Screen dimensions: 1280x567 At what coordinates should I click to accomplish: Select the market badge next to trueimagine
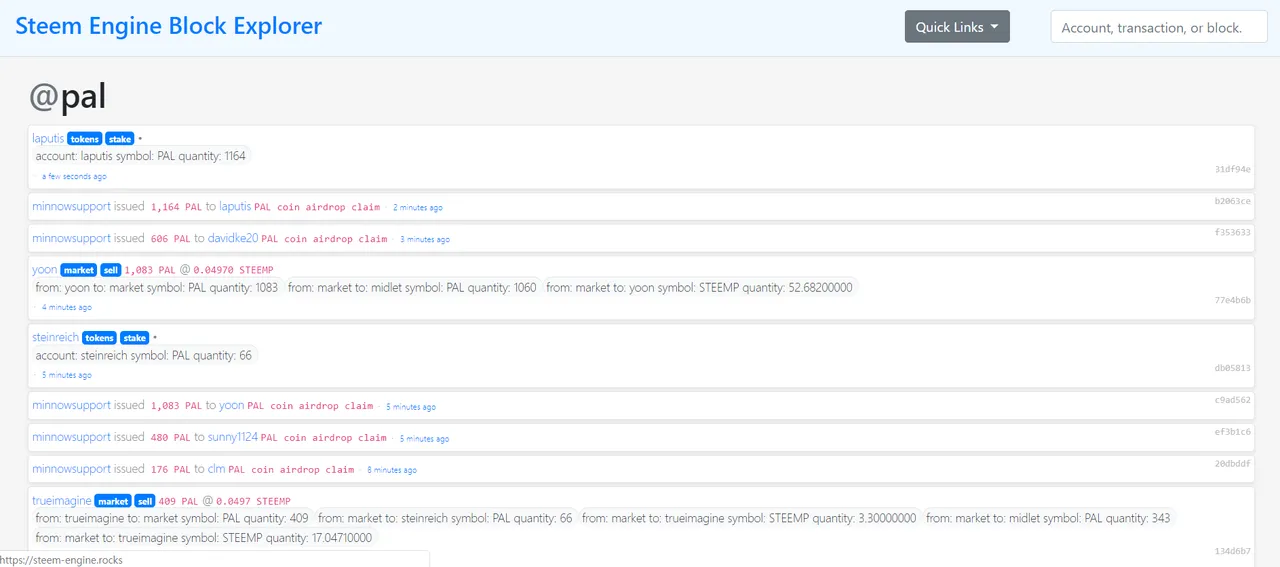pyautogui.click(x=113, y=501)
